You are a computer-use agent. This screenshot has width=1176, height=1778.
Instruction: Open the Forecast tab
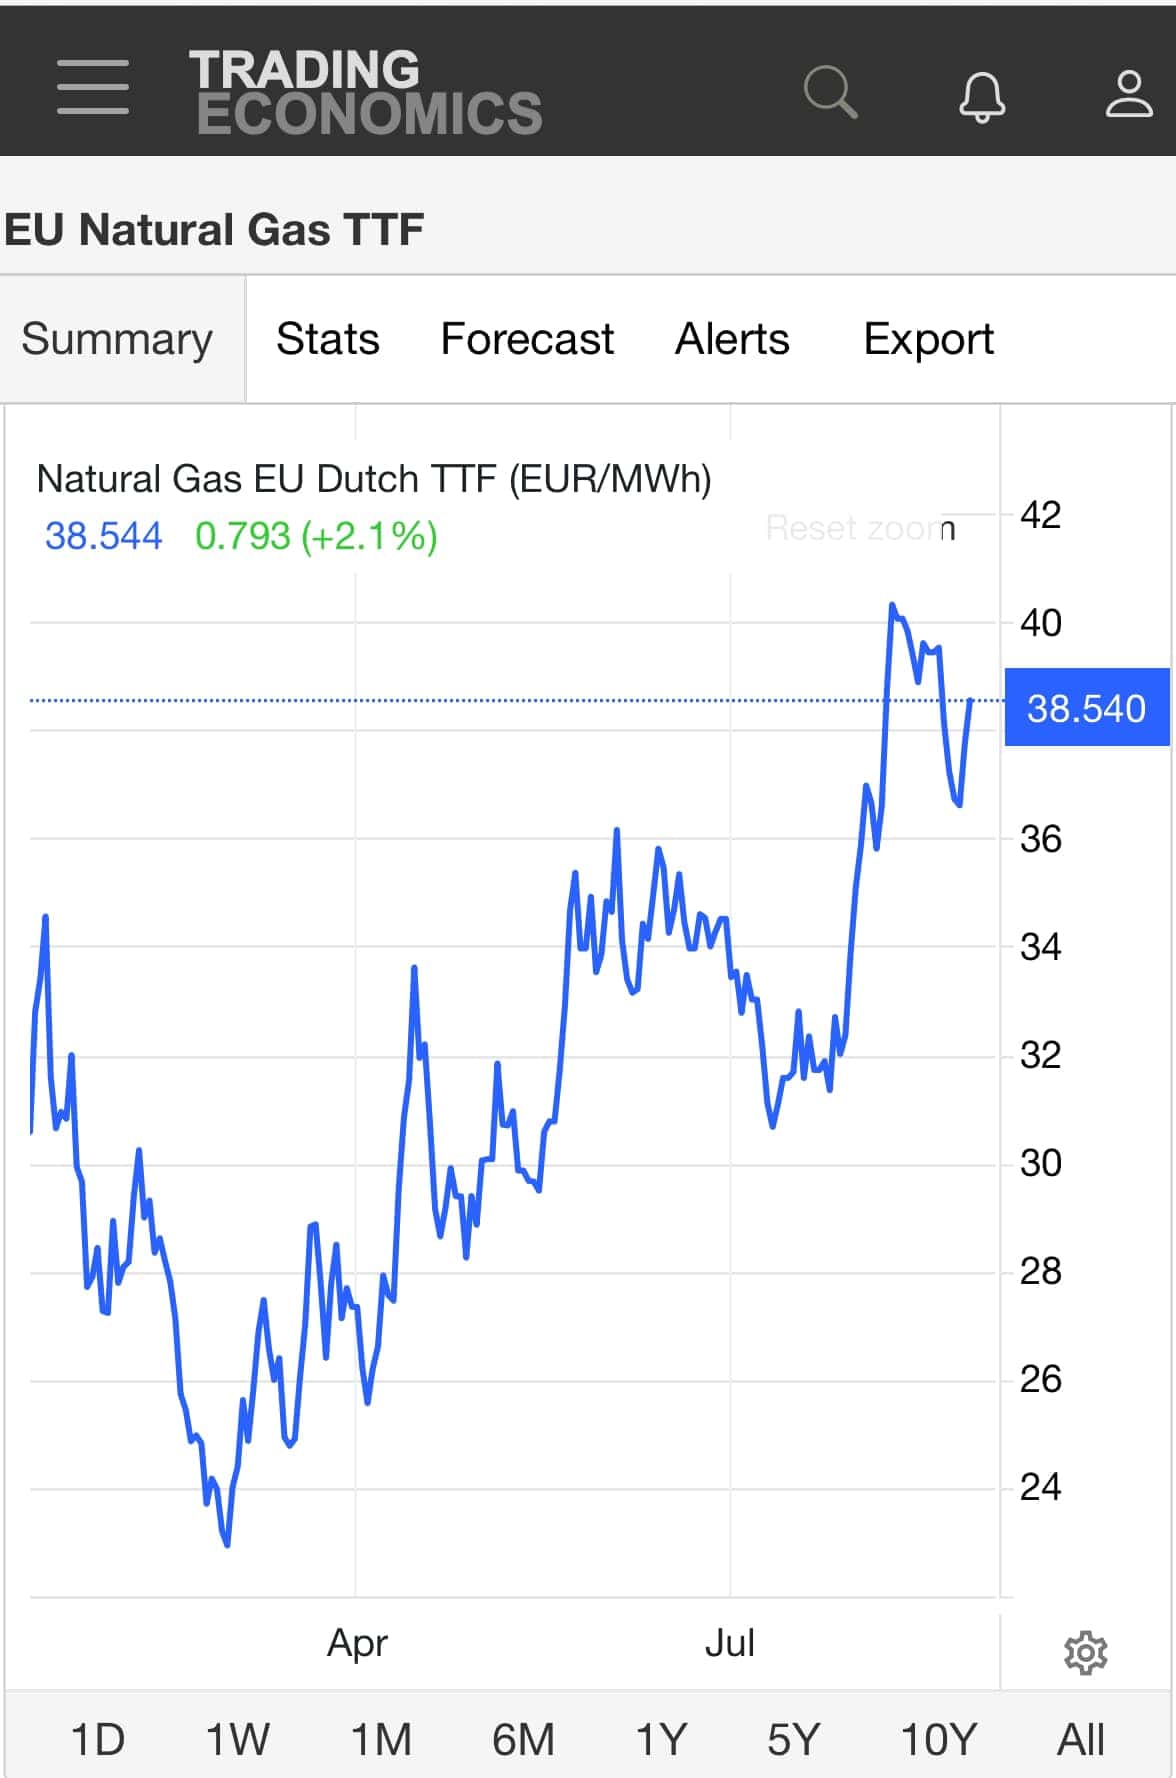(x=527, y=339)
